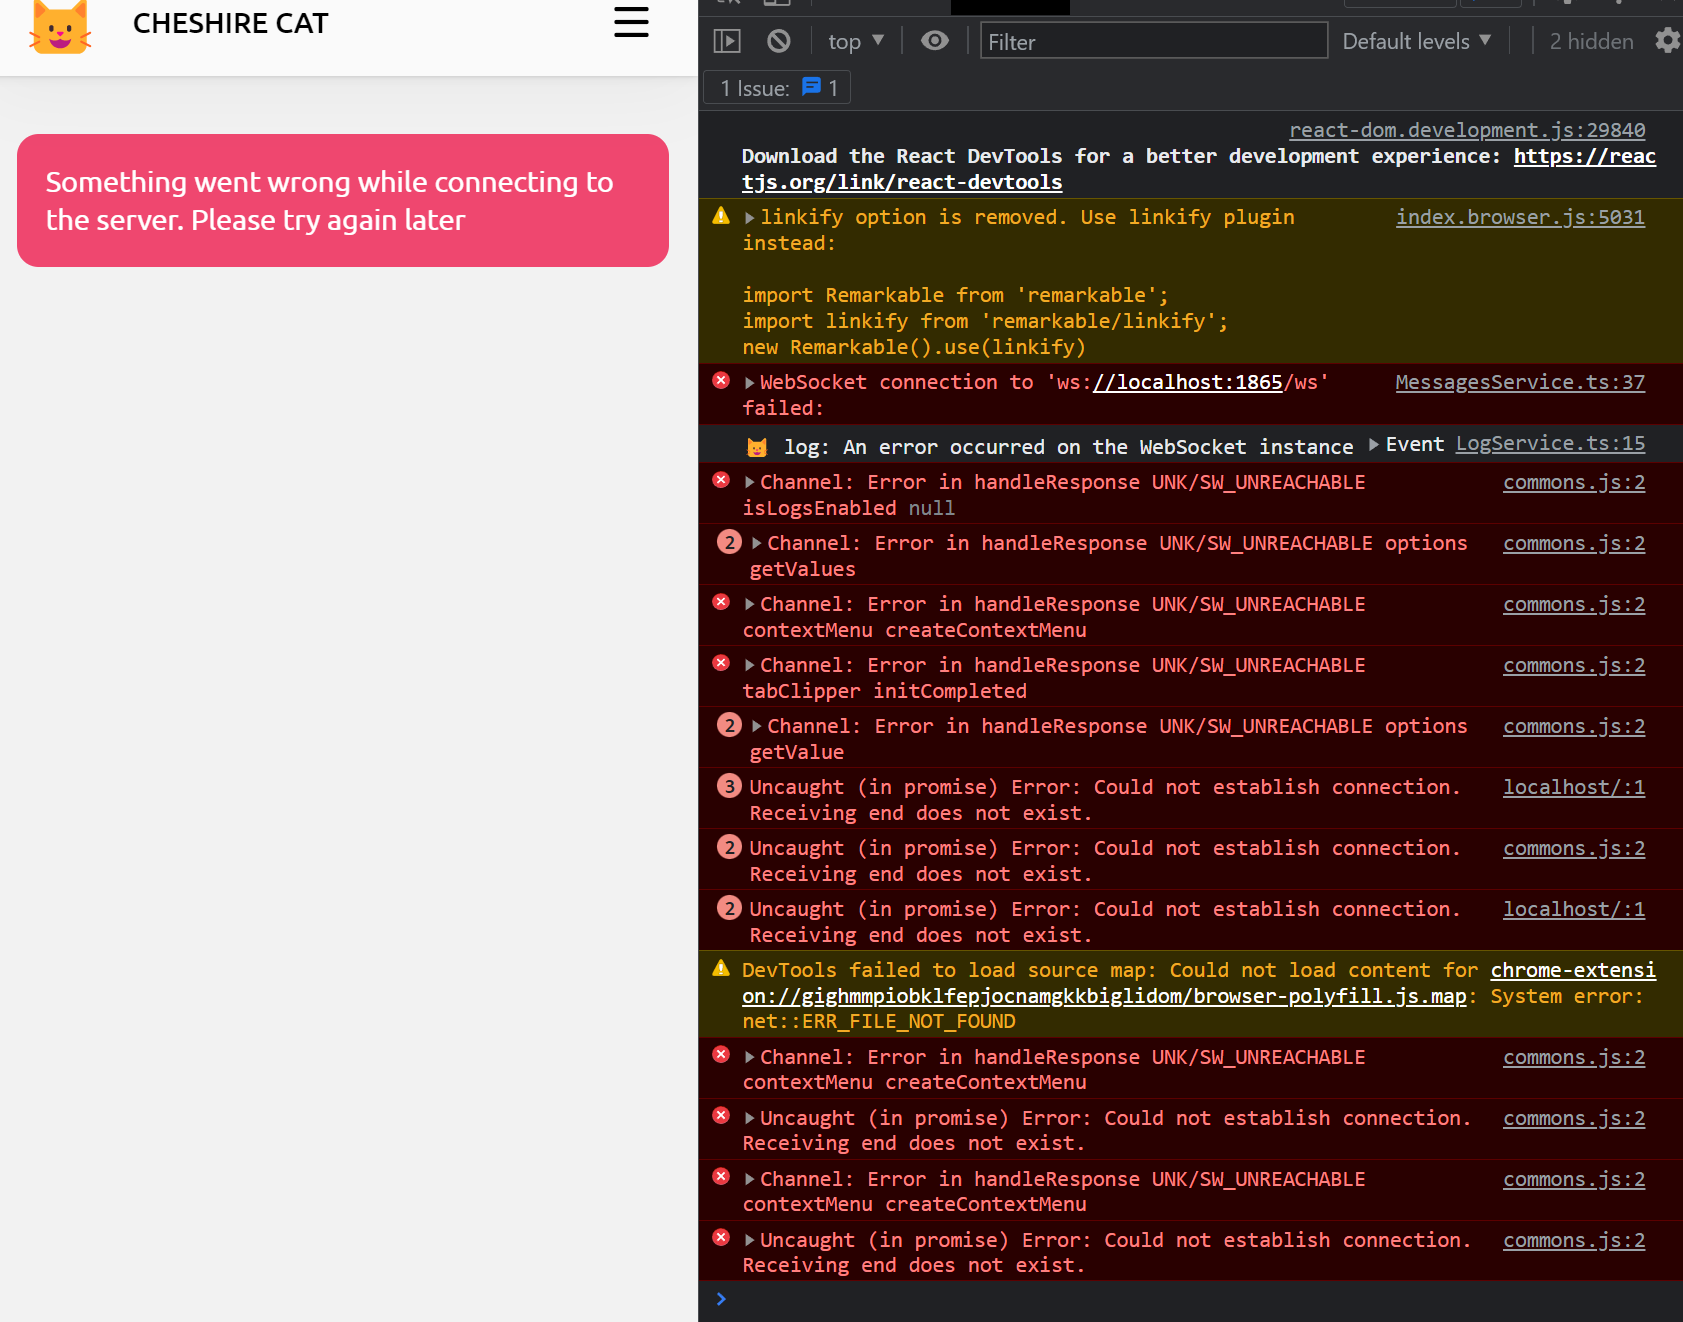The width and height of the screenshot is (1683, 1322).
Task: Click the red error icon on the WebSocket message
Action: (721, 380)
